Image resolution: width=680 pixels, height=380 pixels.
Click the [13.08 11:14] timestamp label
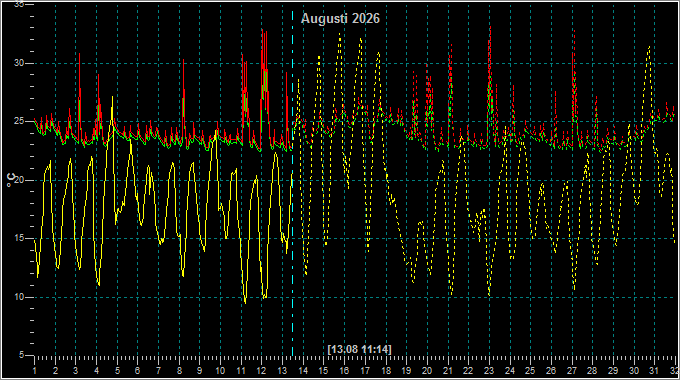point(360,349)
